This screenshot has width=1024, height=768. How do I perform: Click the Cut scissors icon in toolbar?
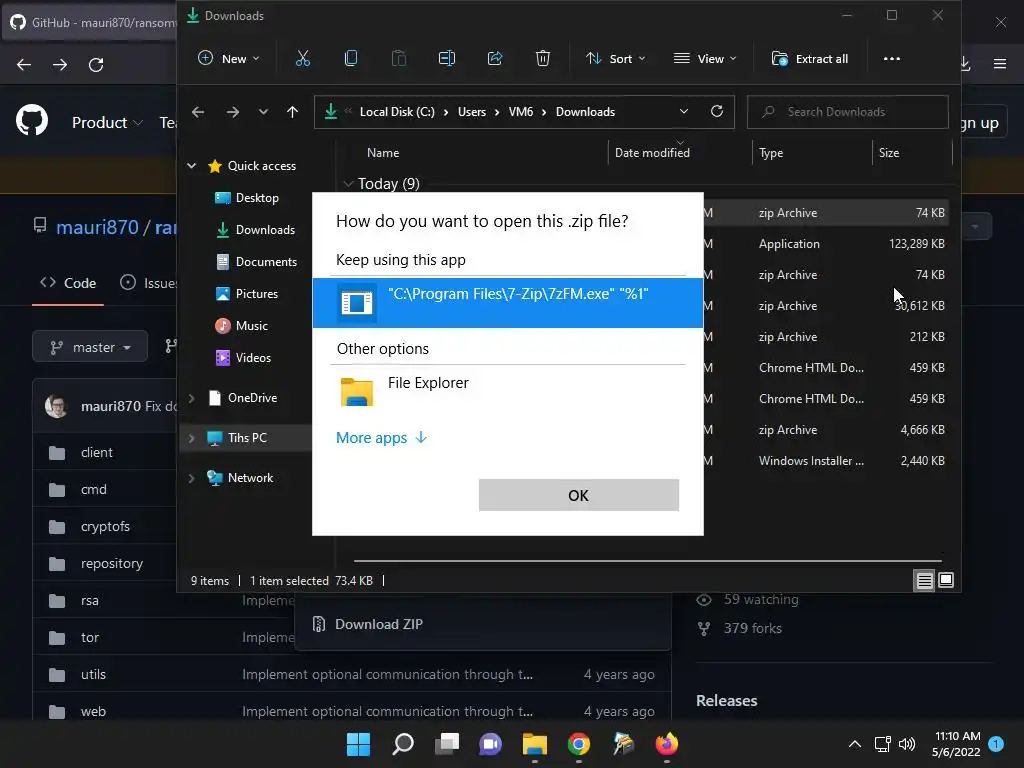302,59
